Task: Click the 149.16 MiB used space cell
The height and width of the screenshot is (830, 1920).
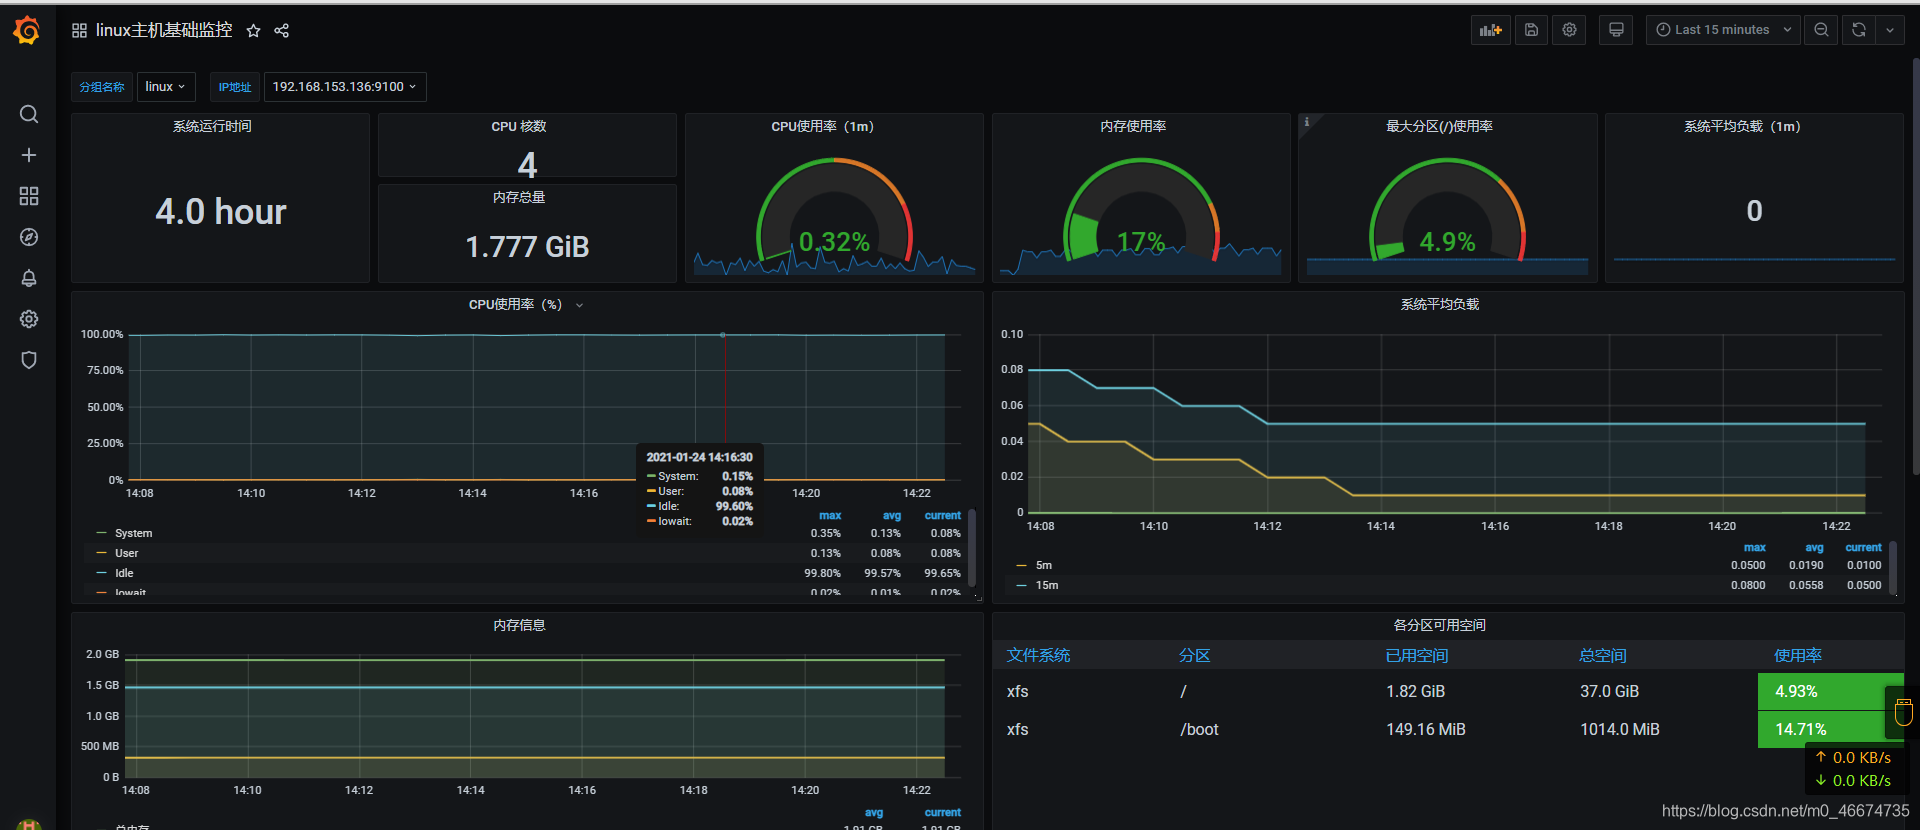Action: pos(1425,730)
